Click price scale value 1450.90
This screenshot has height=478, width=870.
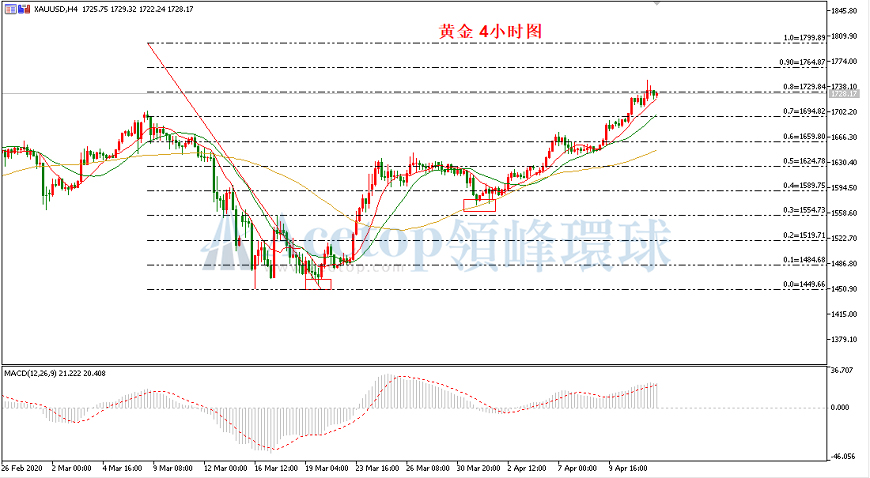coord(844,289)
